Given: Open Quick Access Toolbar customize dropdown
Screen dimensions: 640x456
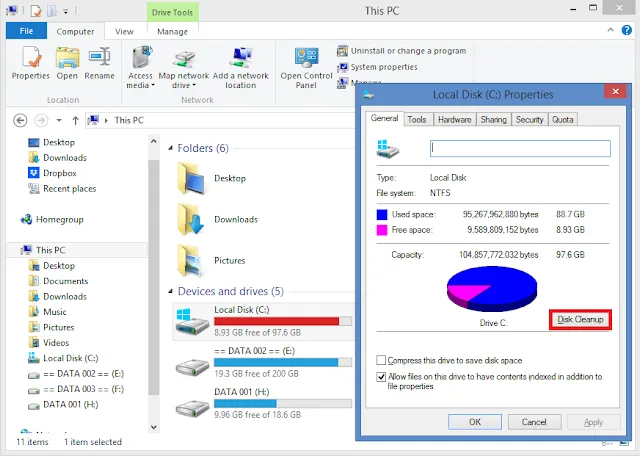Looking at the screenshot, I should [x=65, y=12].
